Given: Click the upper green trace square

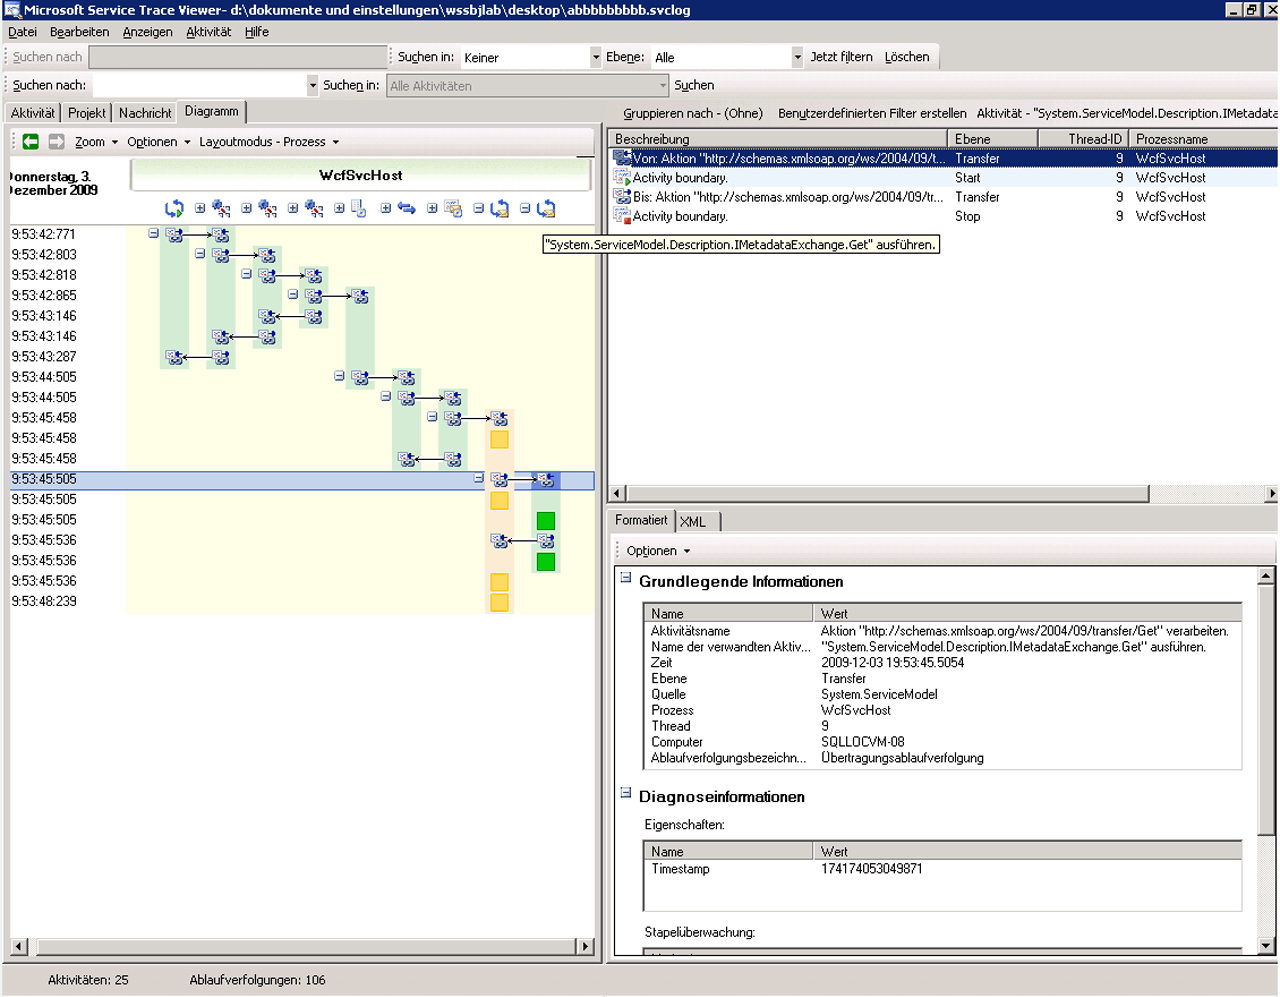Looking at the screenshot, I should pyautogui.click(x=545, y=520).
